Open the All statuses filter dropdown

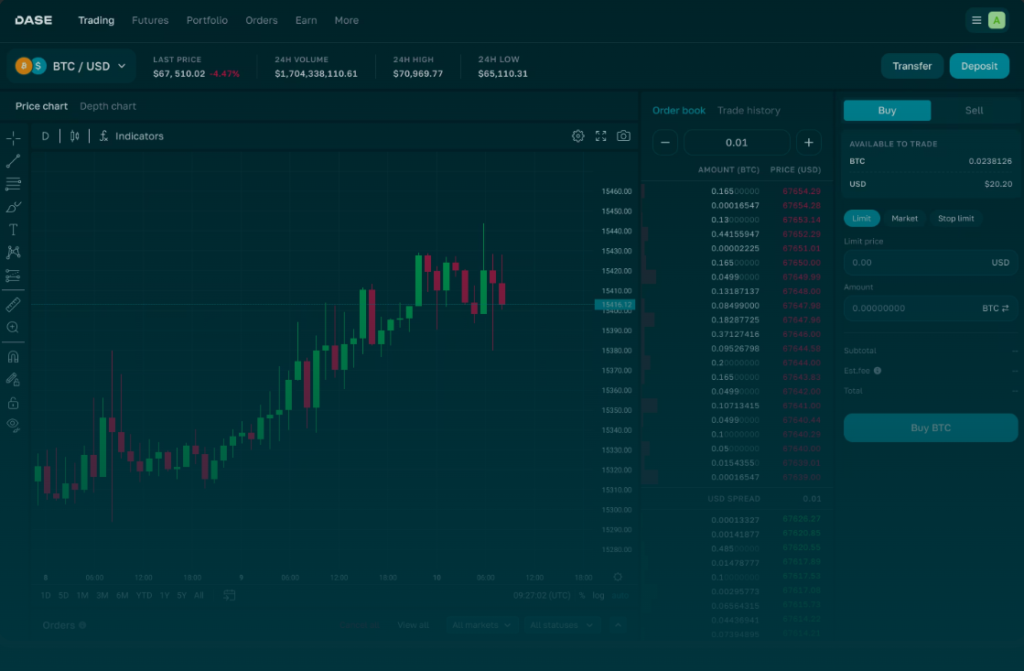point(560,625)
